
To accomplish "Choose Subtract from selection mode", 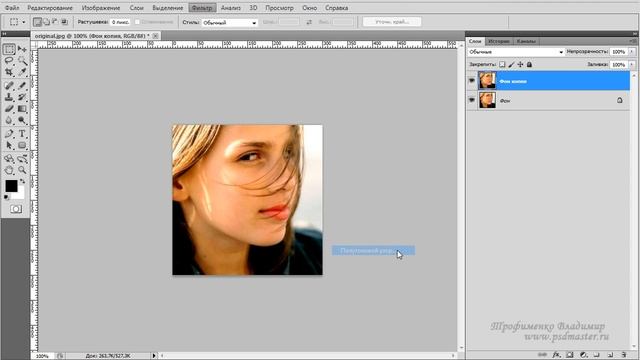I will [x=55, y=22].
